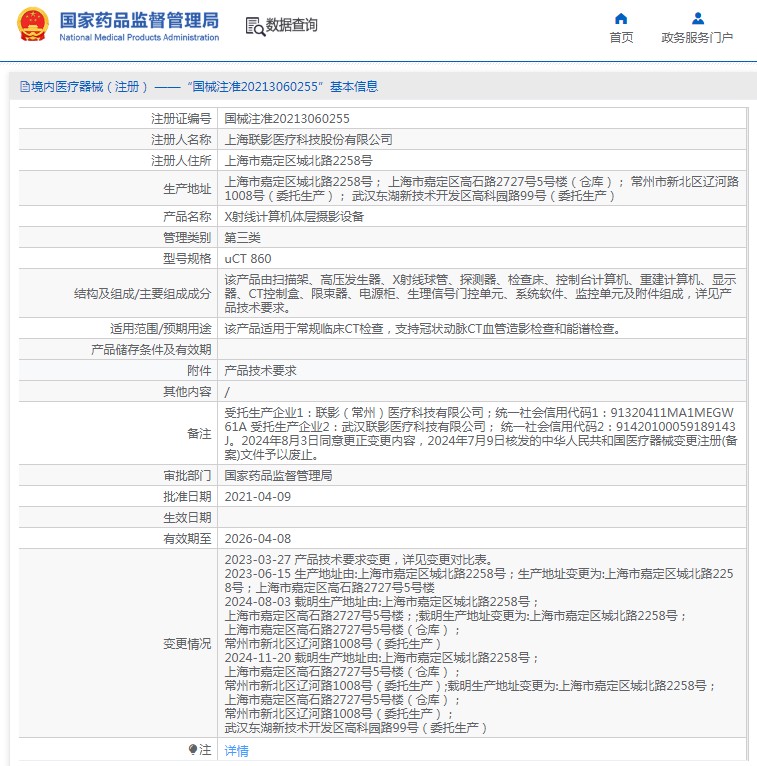Click the 其他内容 label
The width and height of the screenshot is (757, 766).
point(187,392)
